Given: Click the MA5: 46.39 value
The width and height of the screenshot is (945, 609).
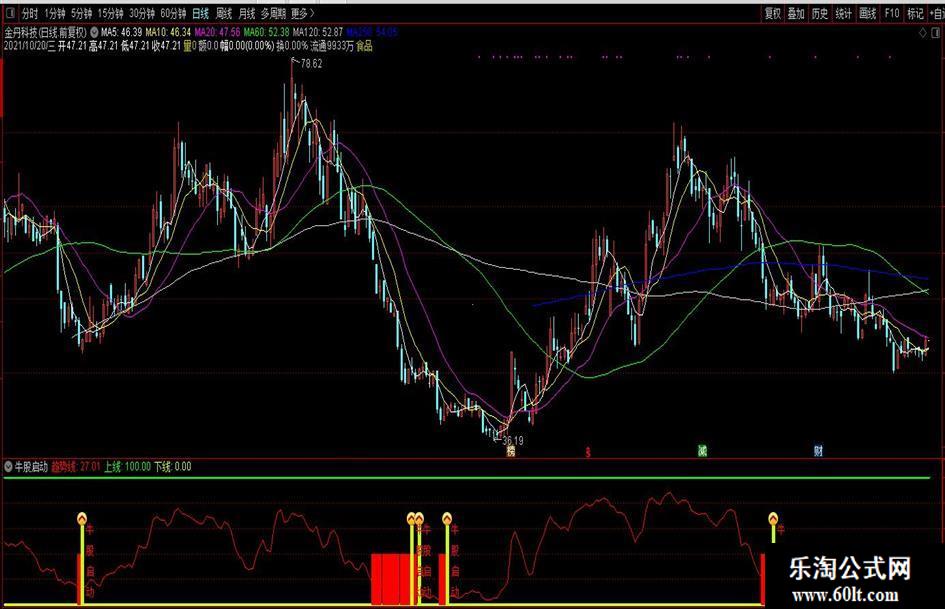Looking at the screenshot, I should (x=121, y=32).
